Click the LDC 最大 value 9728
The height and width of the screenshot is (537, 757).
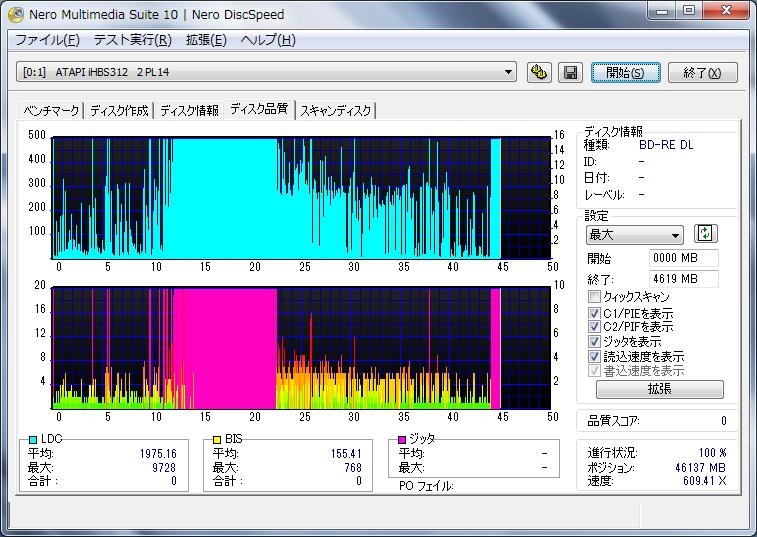[x=164, y=467]
